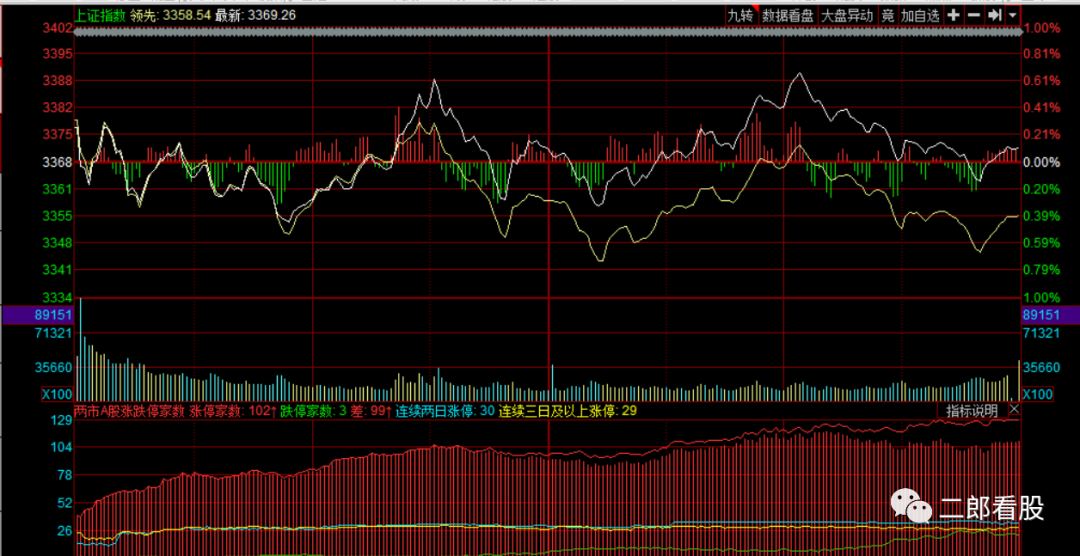Click the 最新: 3369.26 value
1080x556 pixels.
tap(256, 14)
